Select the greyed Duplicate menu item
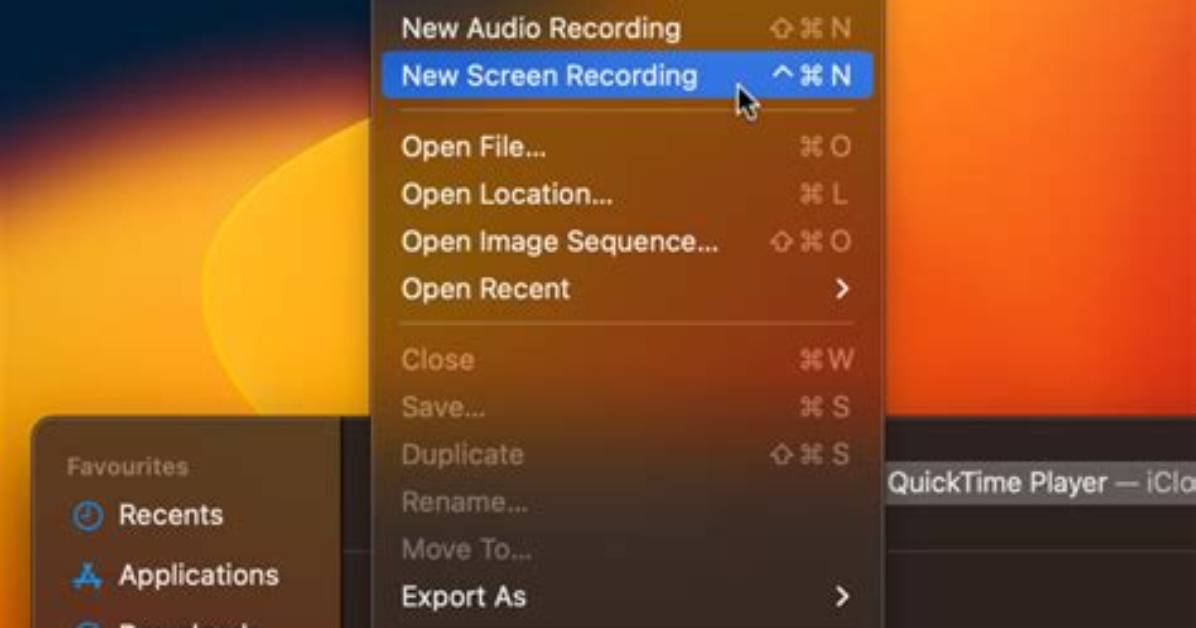This screenshot has height=628, width=1196. [x=627, y=454]
